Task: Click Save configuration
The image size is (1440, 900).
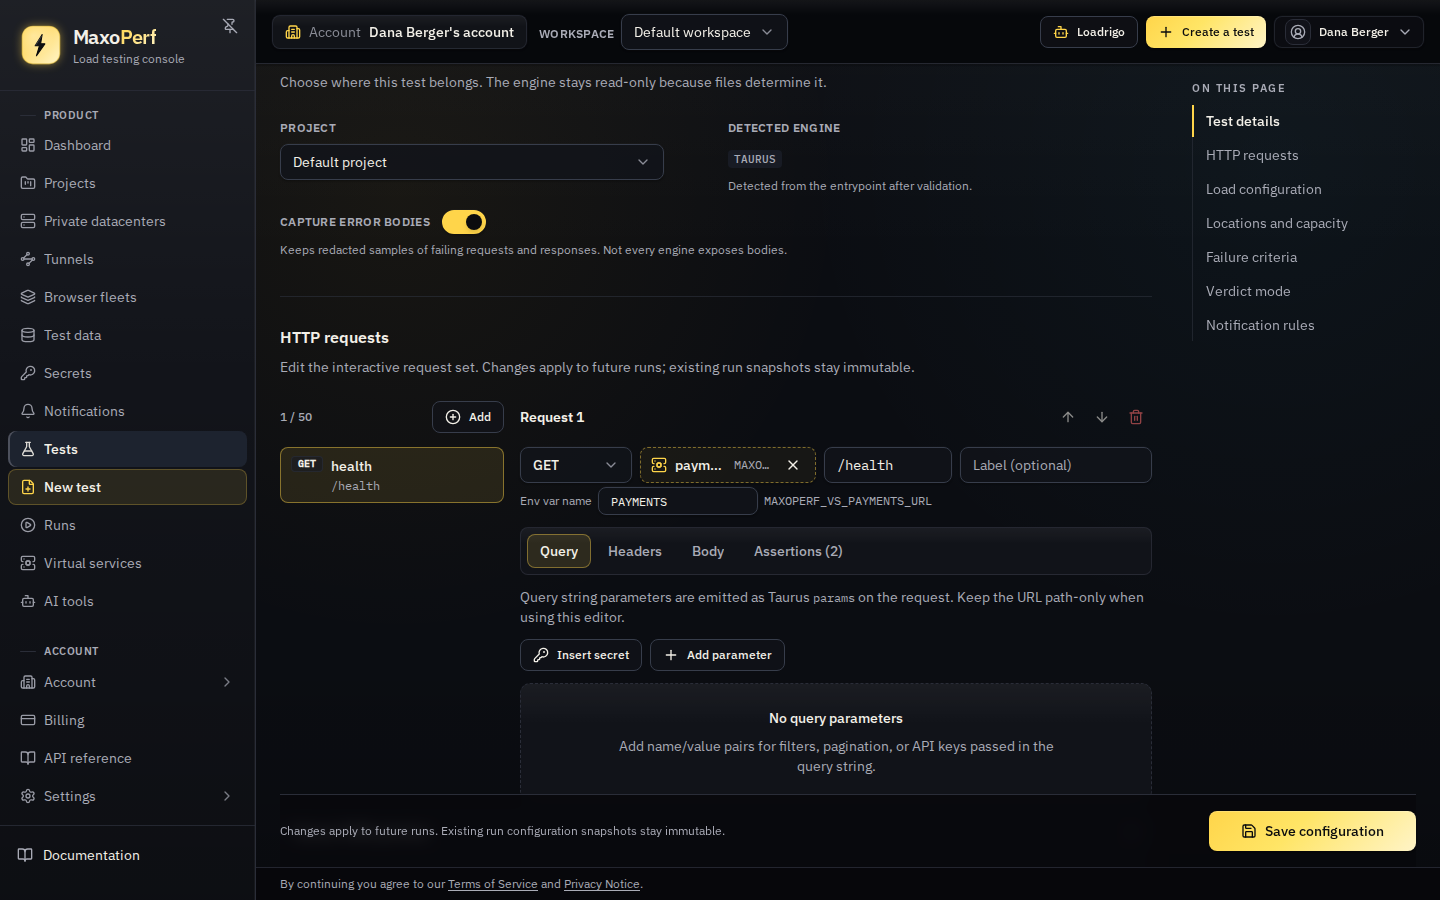Action: tap(1312, 831)
